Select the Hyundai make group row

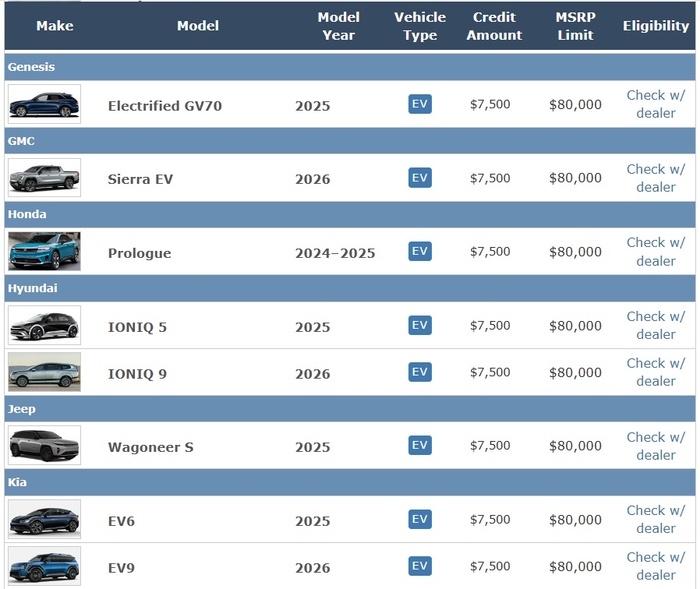coord(350,288)
